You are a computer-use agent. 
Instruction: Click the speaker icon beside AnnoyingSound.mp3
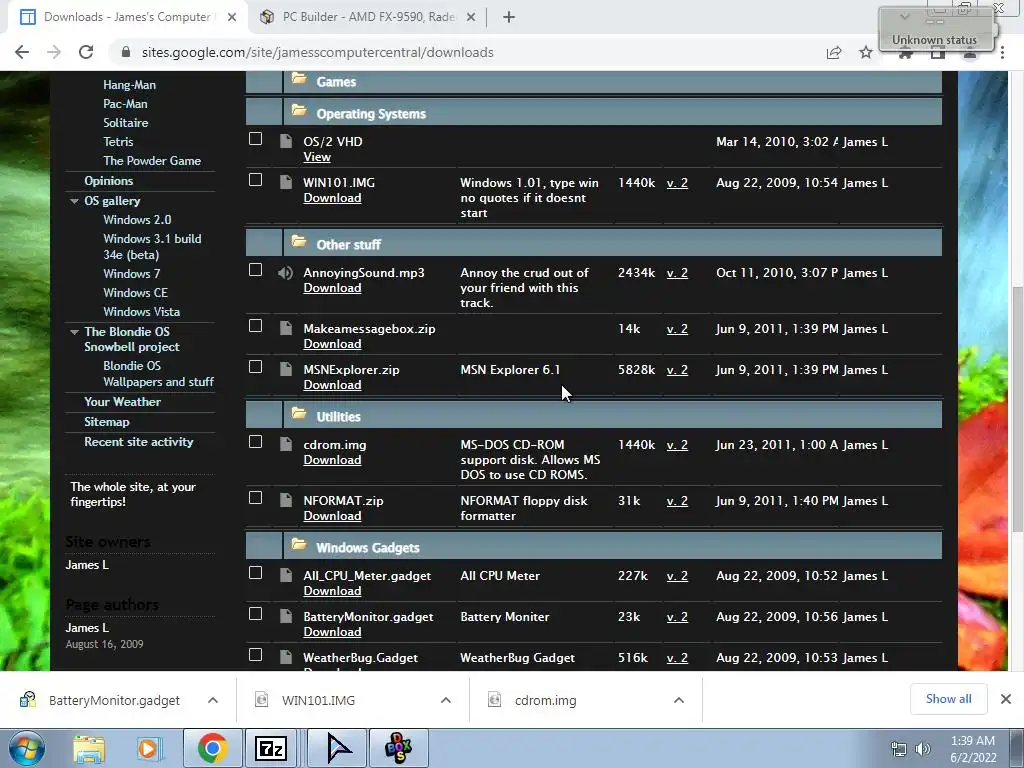tap(285, 273)
